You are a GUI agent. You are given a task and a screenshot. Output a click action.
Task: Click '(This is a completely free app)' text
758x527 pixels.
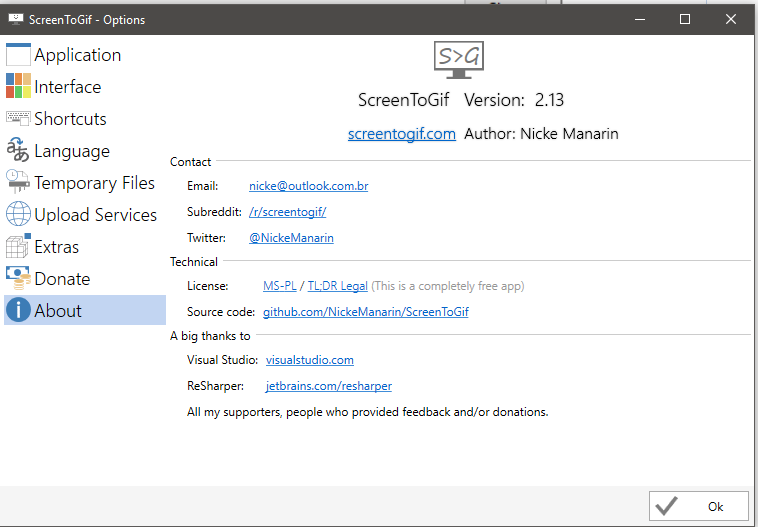[448, 286]
